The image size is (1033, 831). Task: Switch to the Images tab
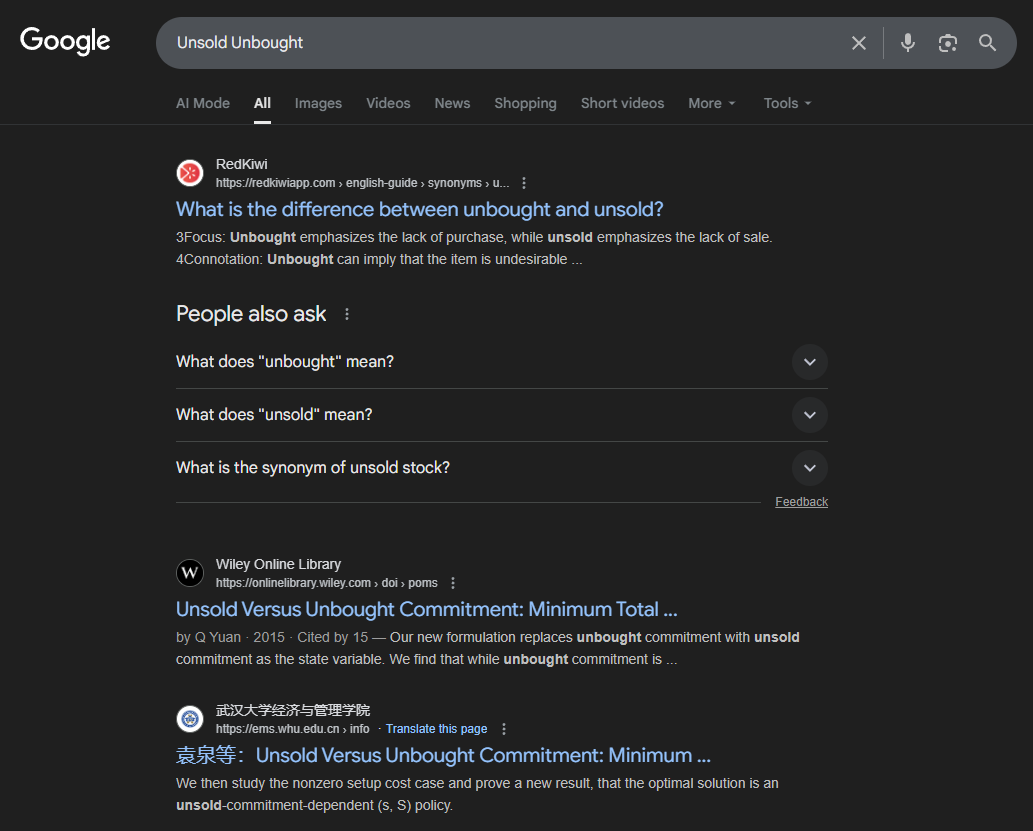(x=318, y=103)
